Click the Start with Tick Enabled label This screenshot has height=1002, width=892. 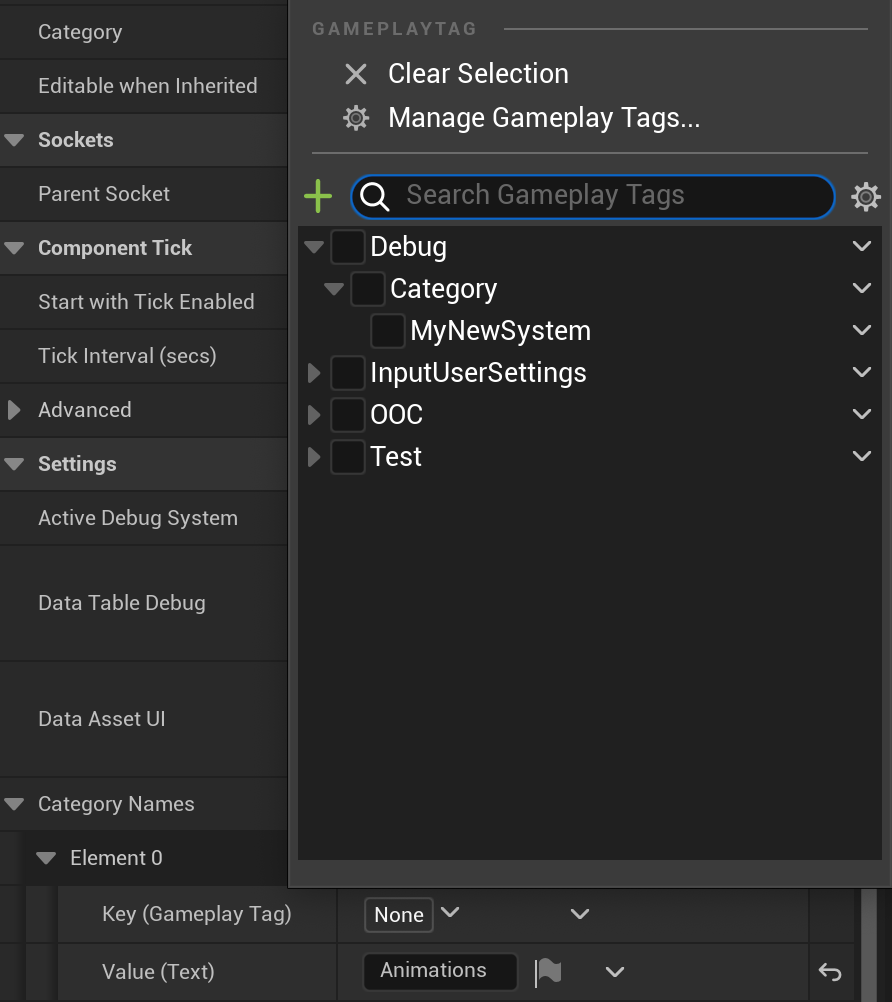pyautogui.click(x=146, y=302)
